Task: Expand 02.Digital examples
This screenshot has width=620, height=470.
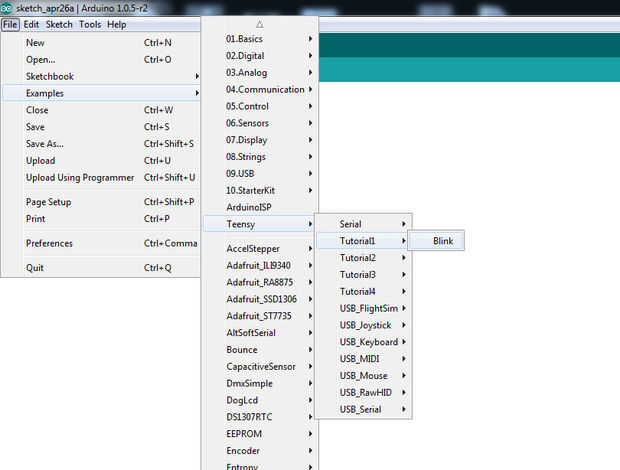Action: tap(260, 56)
